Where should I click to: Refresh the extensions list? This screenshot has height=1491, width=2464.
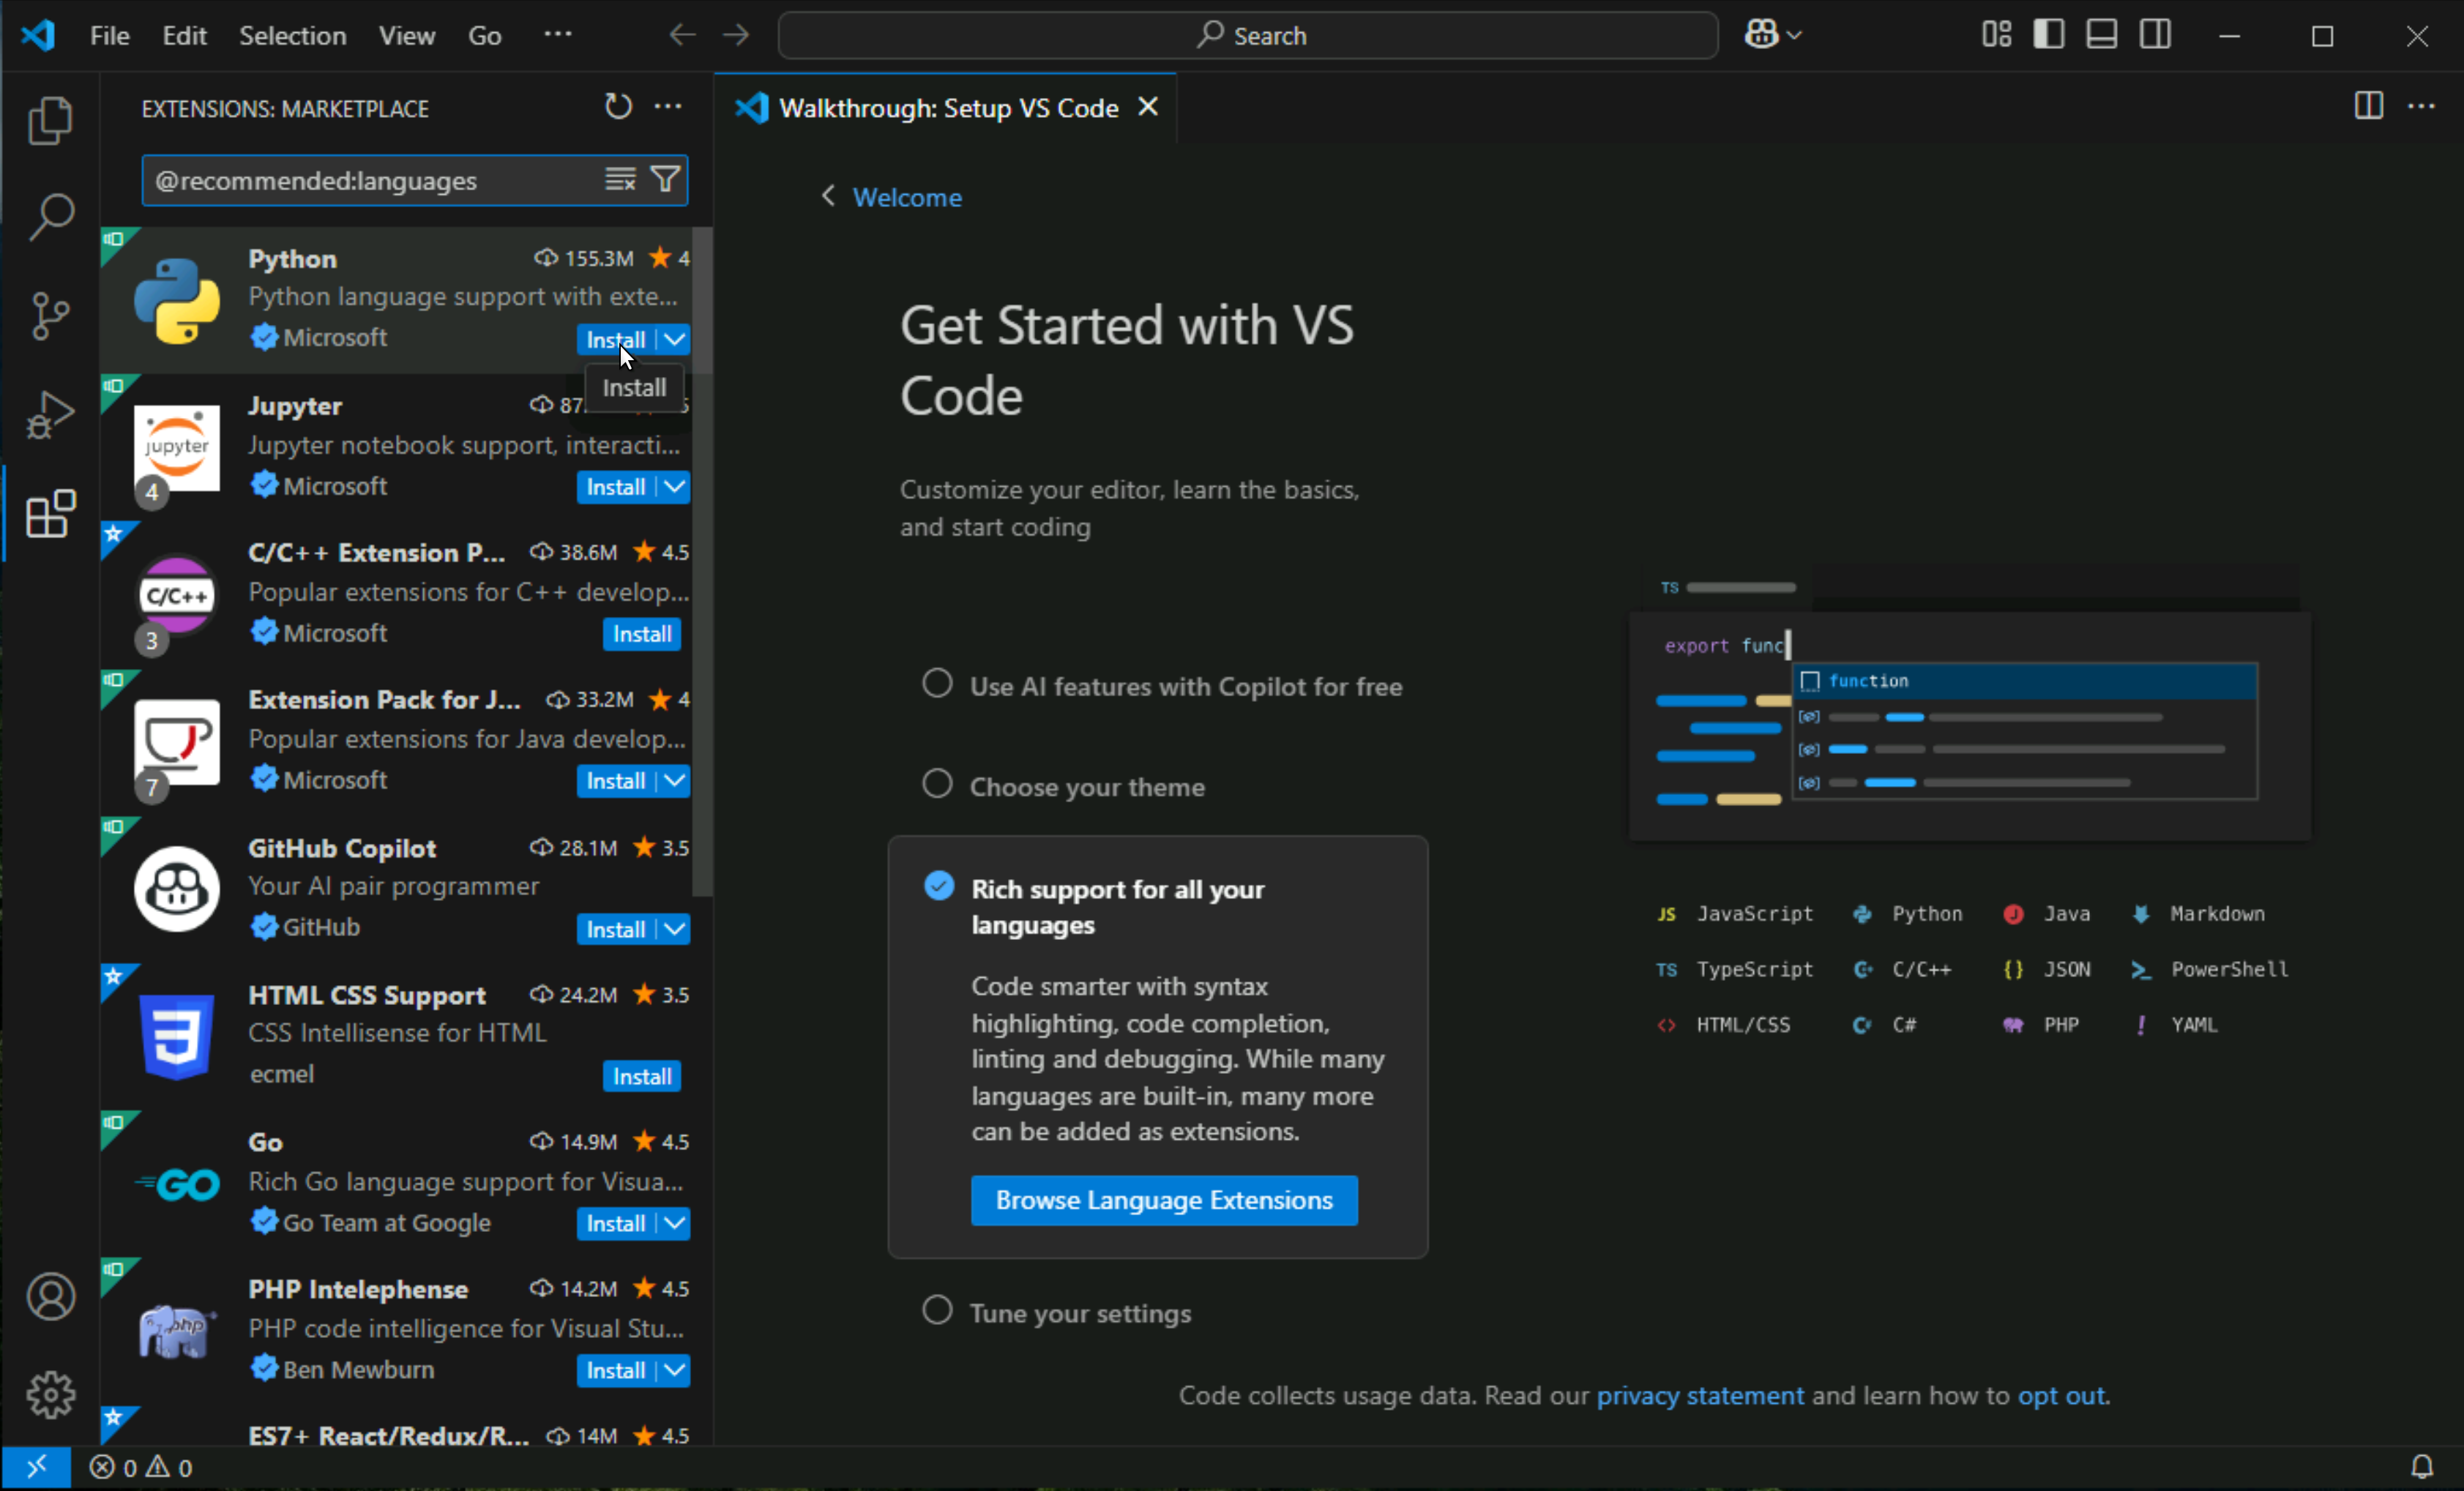pyautogui.click(x=618, y=107)
